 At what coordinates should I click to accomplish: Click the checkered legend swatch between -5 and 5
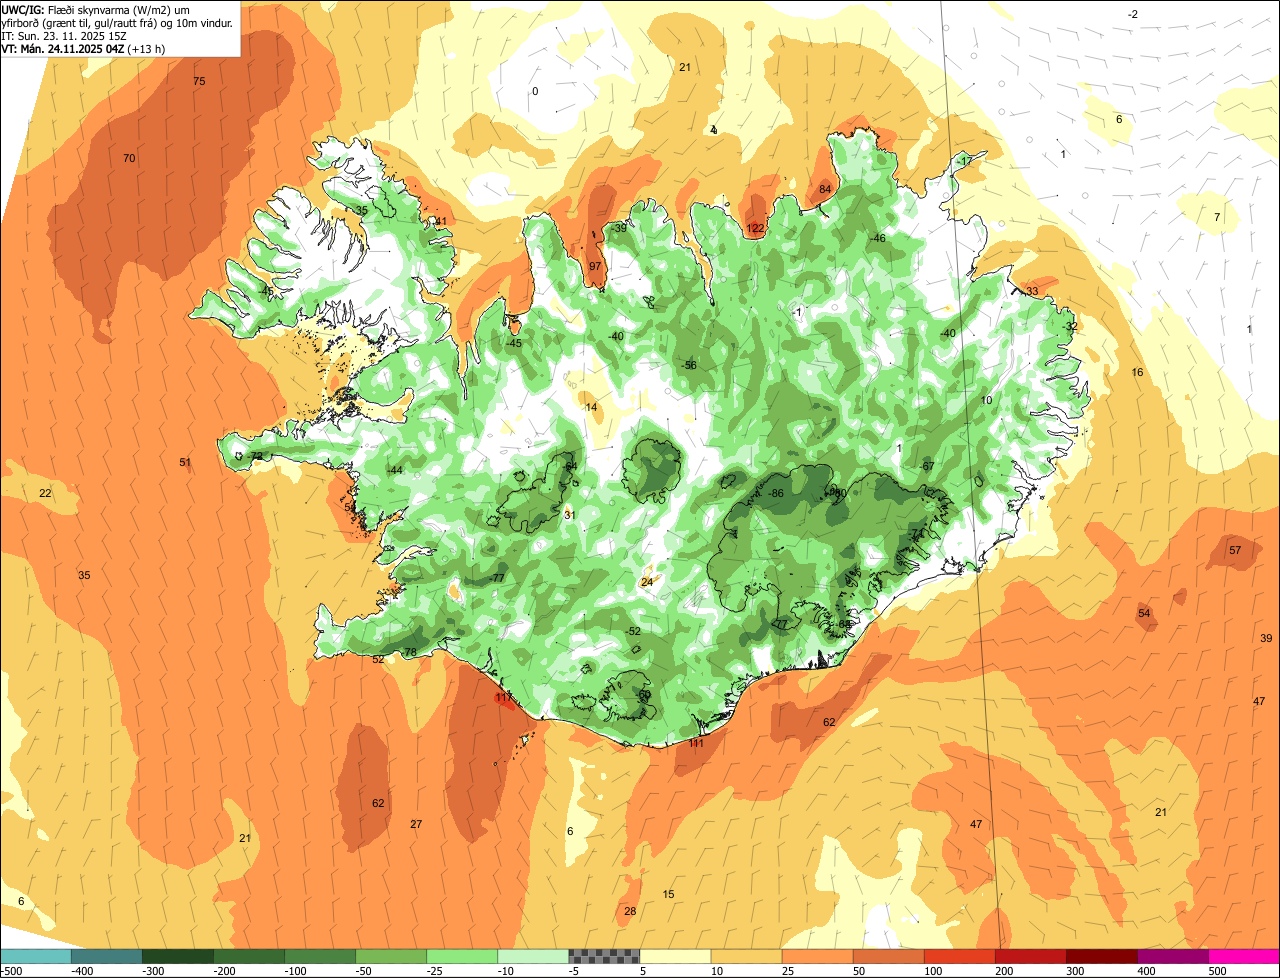604,956
